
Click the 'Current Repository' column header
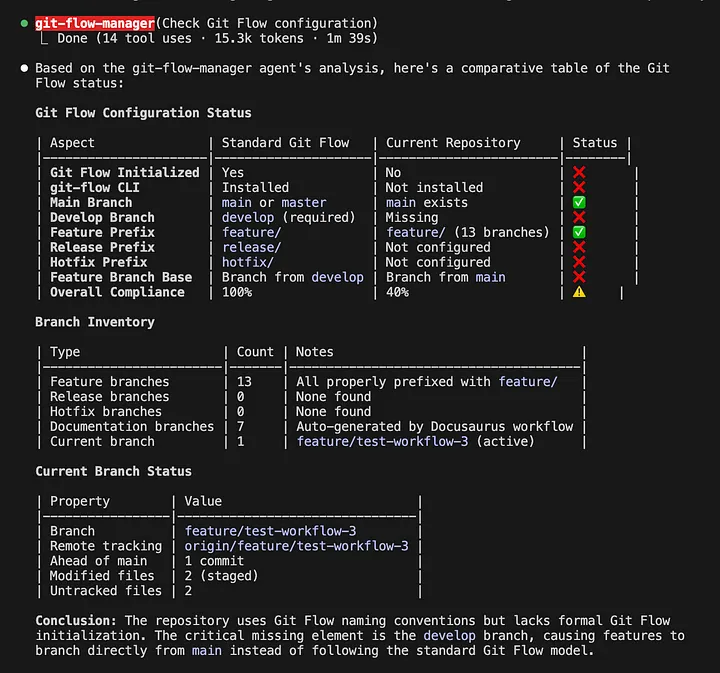click(453, 143)
